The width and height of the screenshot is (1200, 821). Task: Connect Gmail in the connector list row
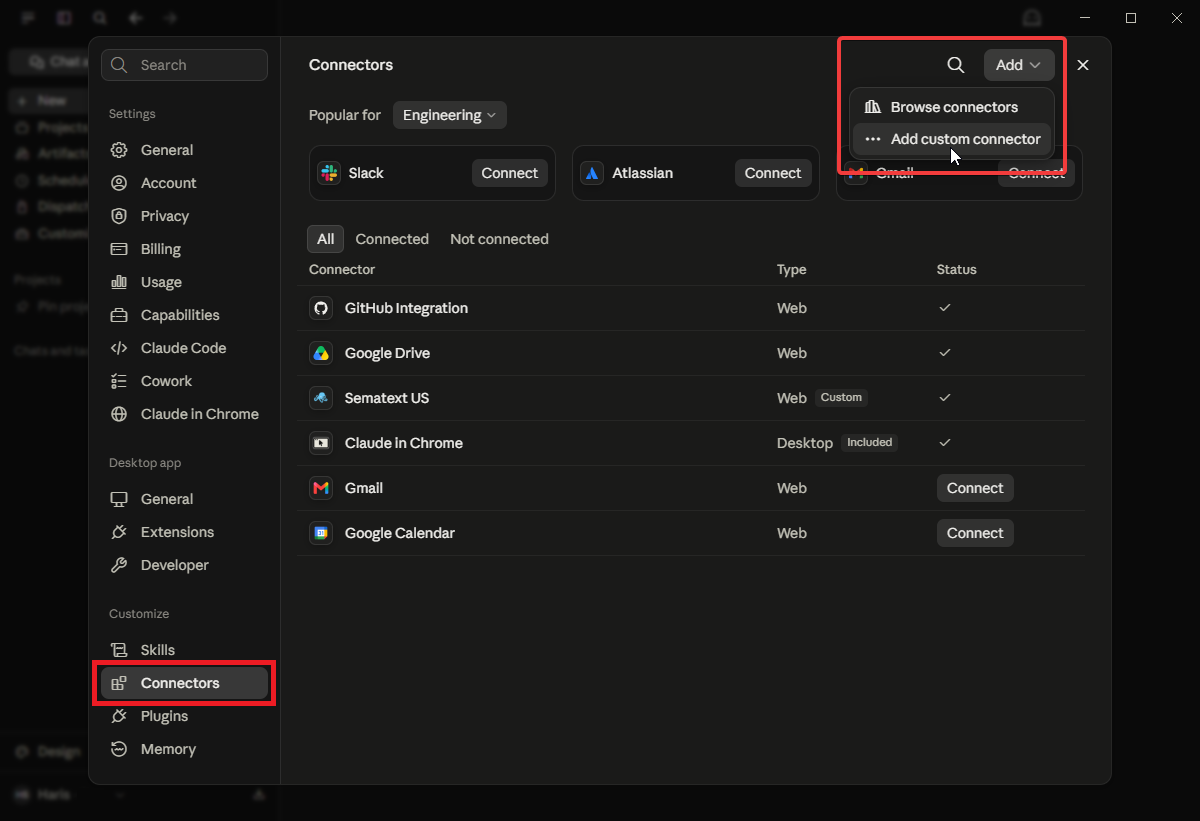(x=975, y=488)
